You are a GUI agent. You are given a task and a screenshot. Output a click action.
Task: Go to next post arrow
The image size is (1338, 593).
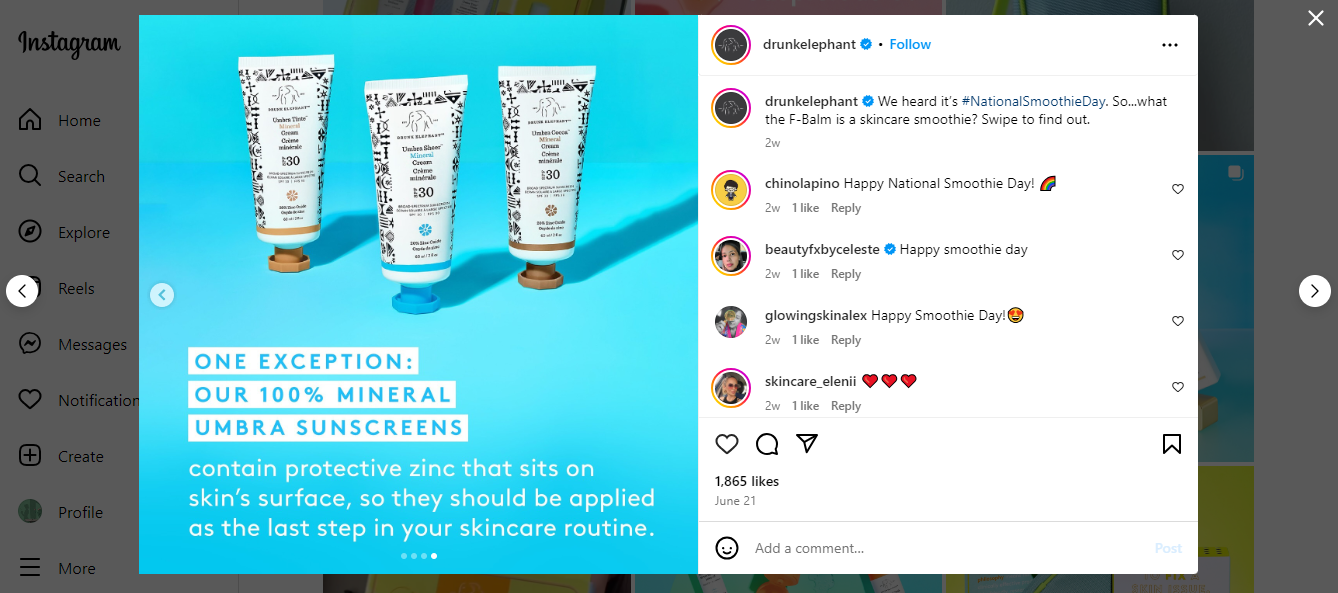[1315, 291]
